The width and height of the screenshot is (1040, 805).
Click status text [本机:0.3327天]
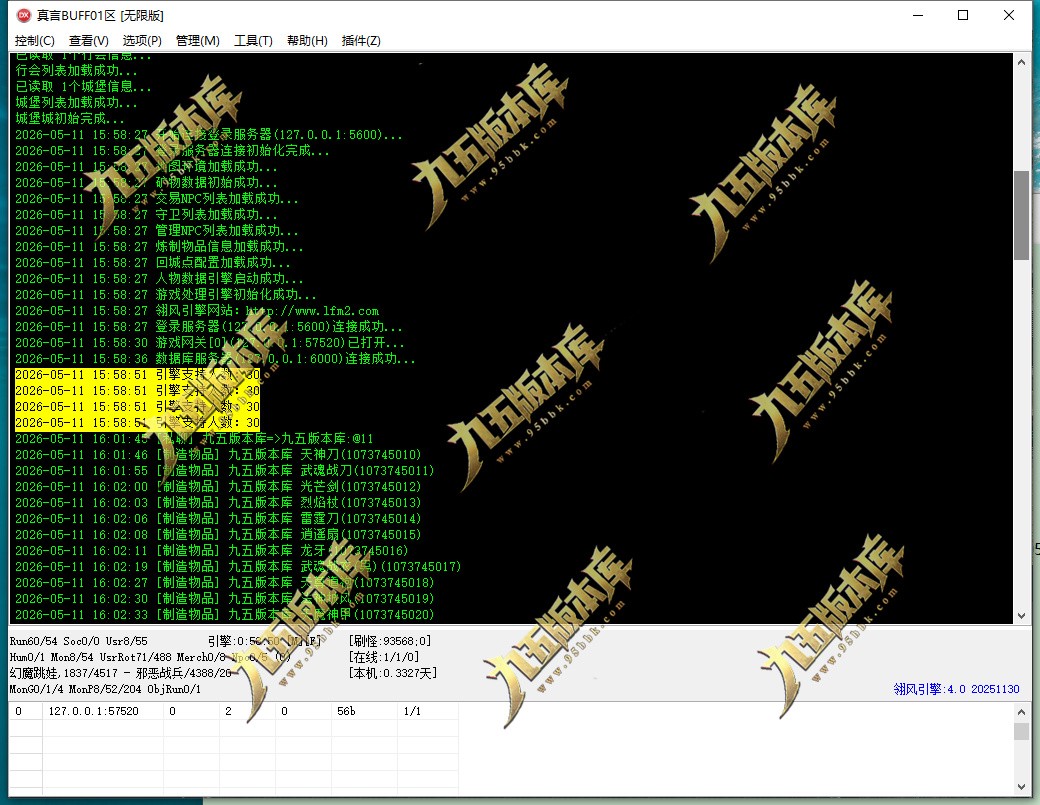pyautogui.click(x=393, y=673)
